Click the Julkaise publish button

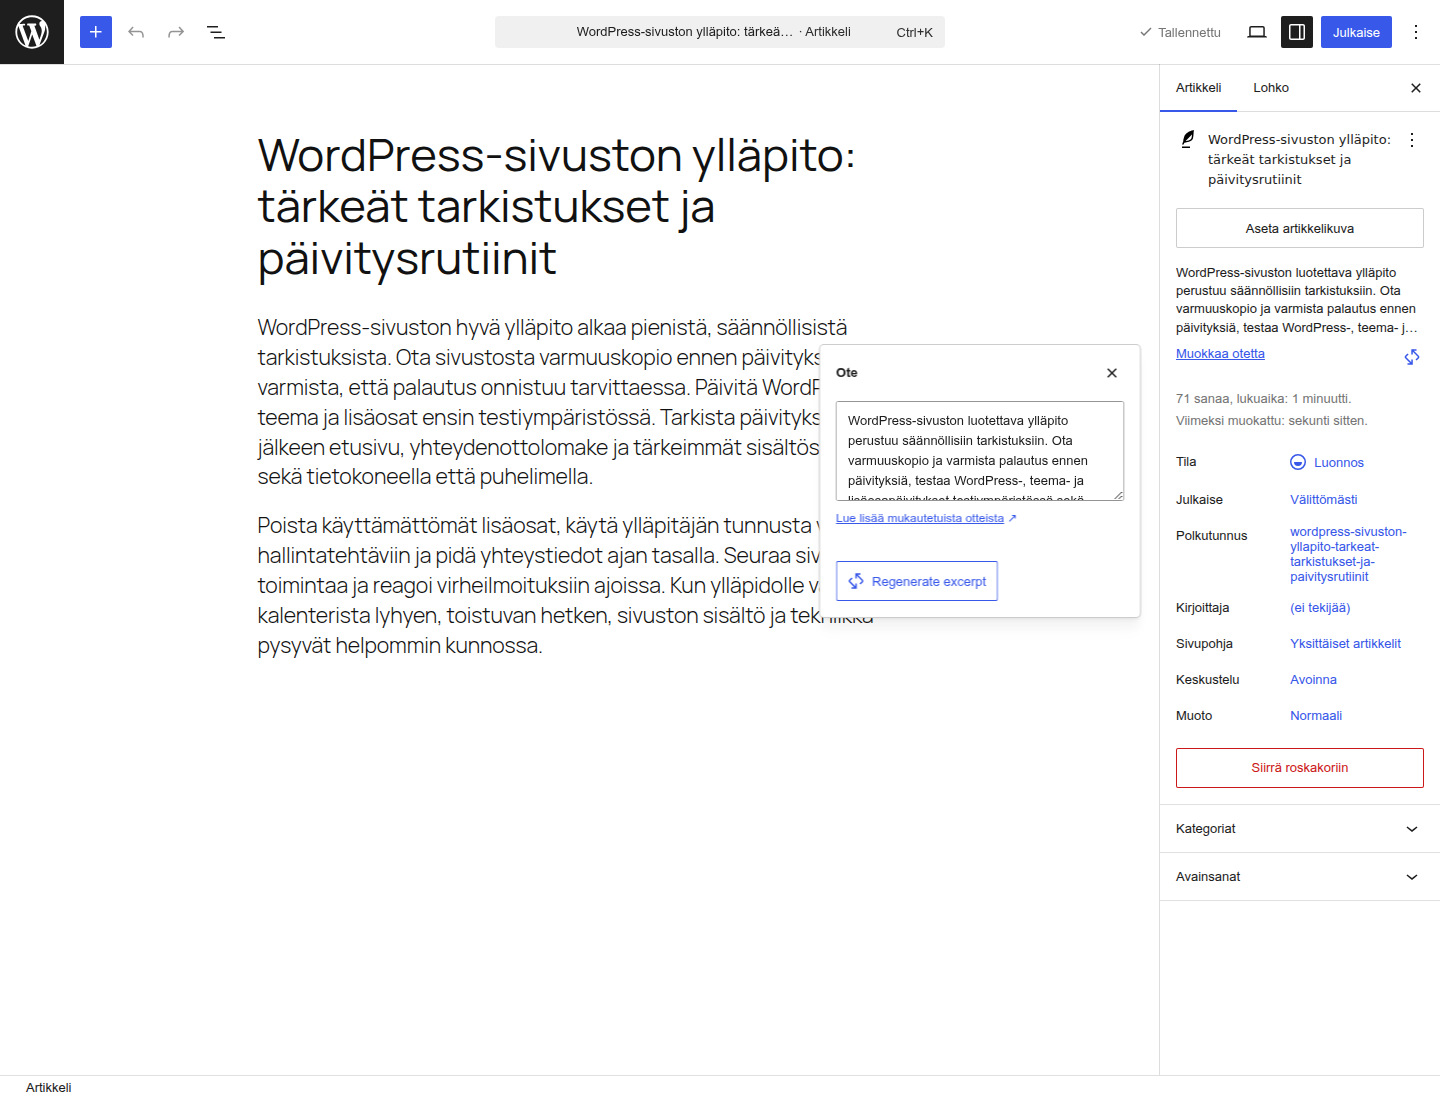[1356, 32]
